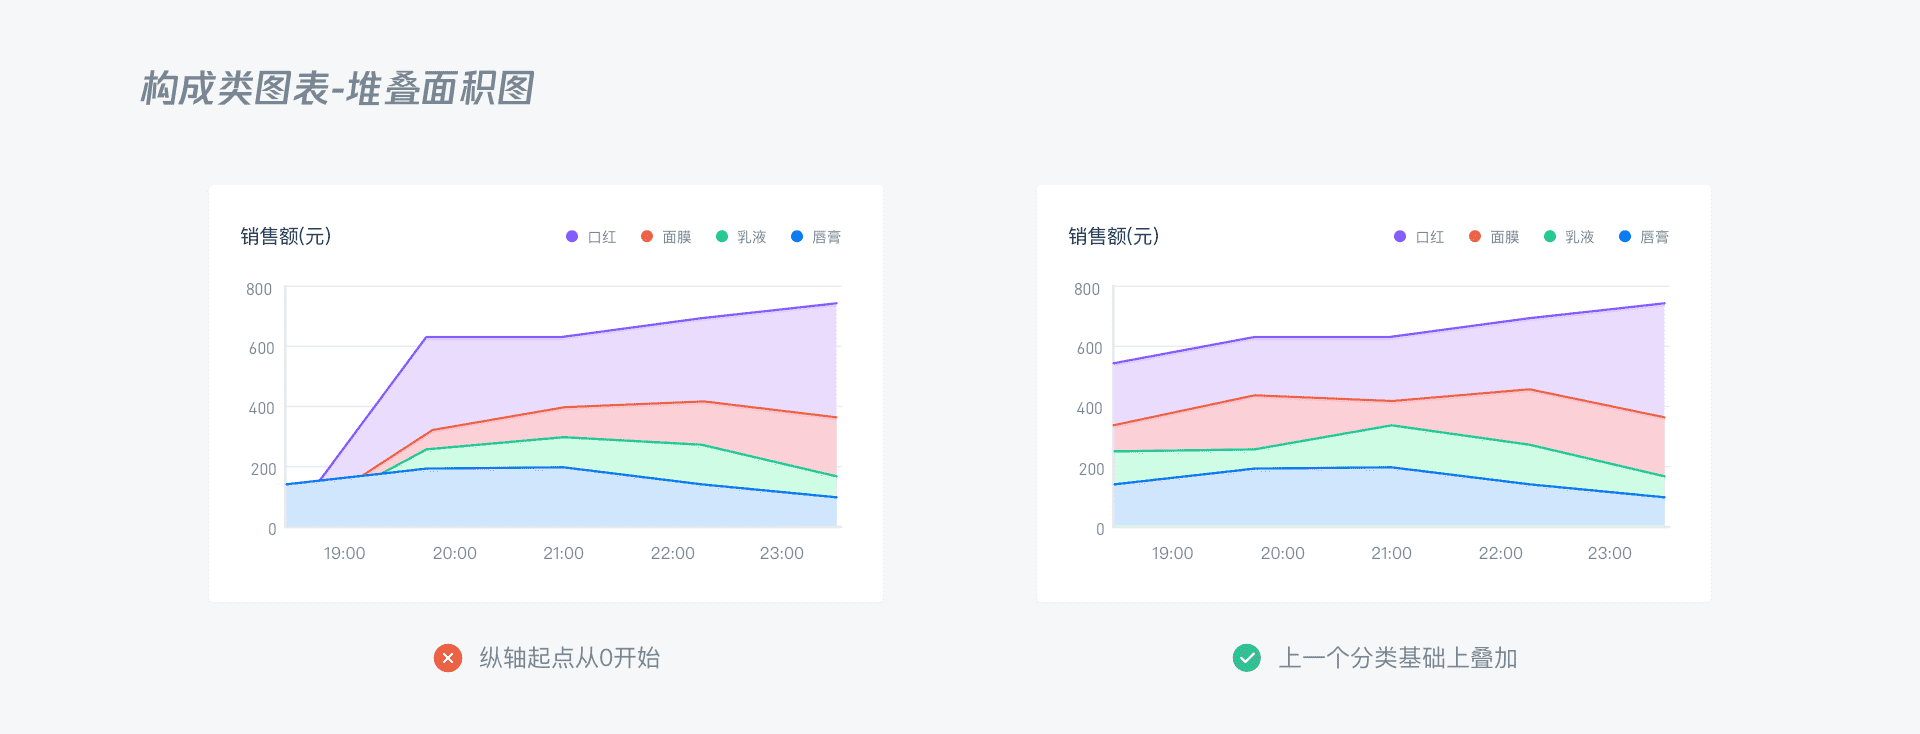Image resolution: width=1920 pixels, height=734 pixels.
Task: Toggle purple 口红 legend dot in right chart
Action: pos(1400,237)
